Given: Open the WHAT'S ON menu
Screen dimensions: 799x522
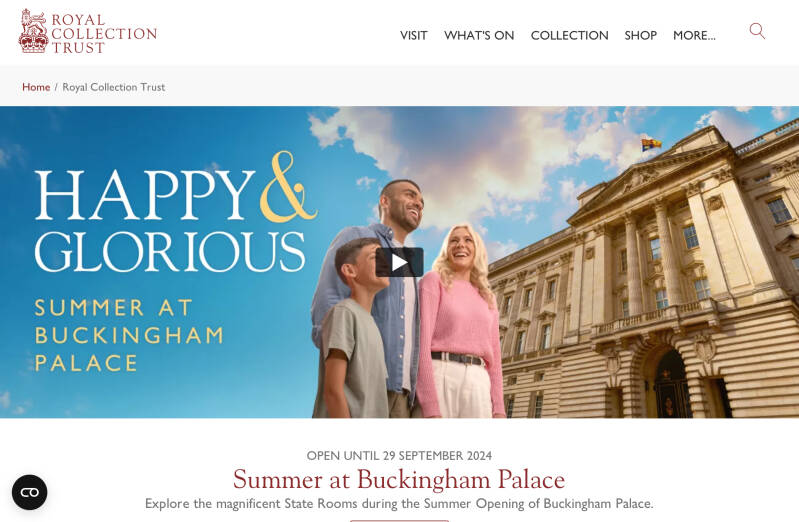Looking at the screenshot, I should pos(479,35).
